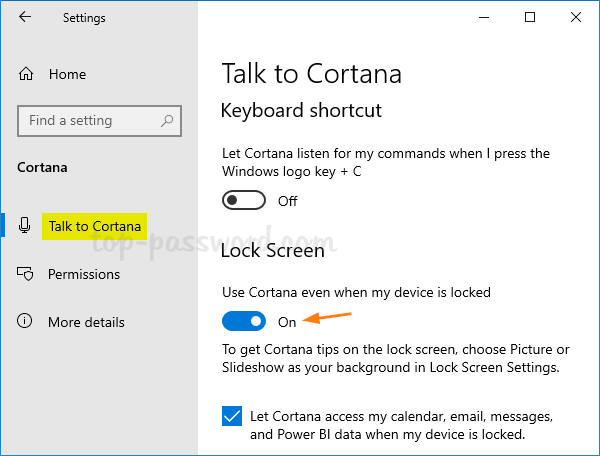Click the back arrow in Settings

(25, 17)
